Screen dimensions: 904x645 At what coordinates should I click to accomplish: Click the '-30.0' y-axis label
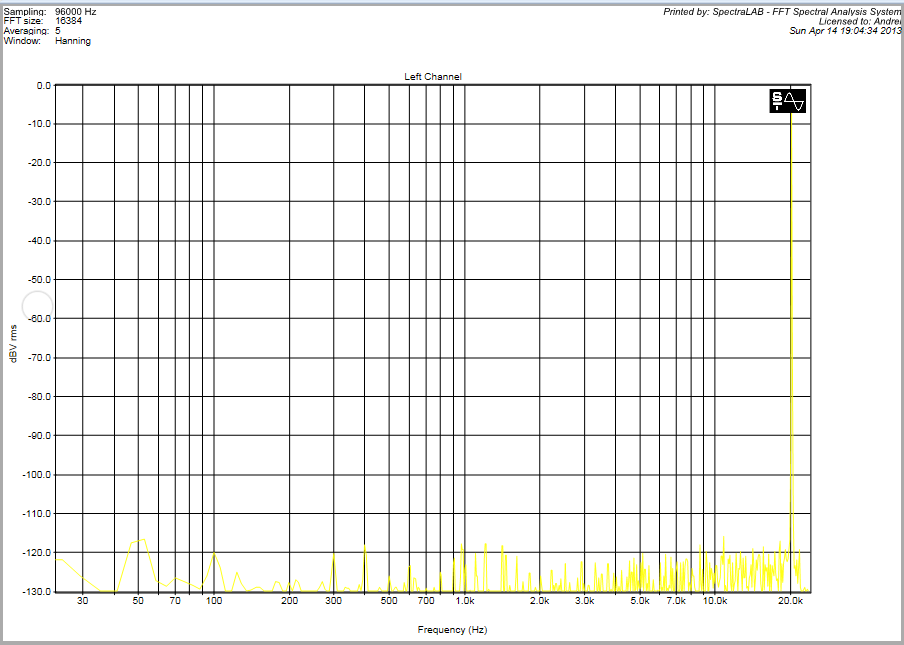pyautogui.click(x=40, y=202)
